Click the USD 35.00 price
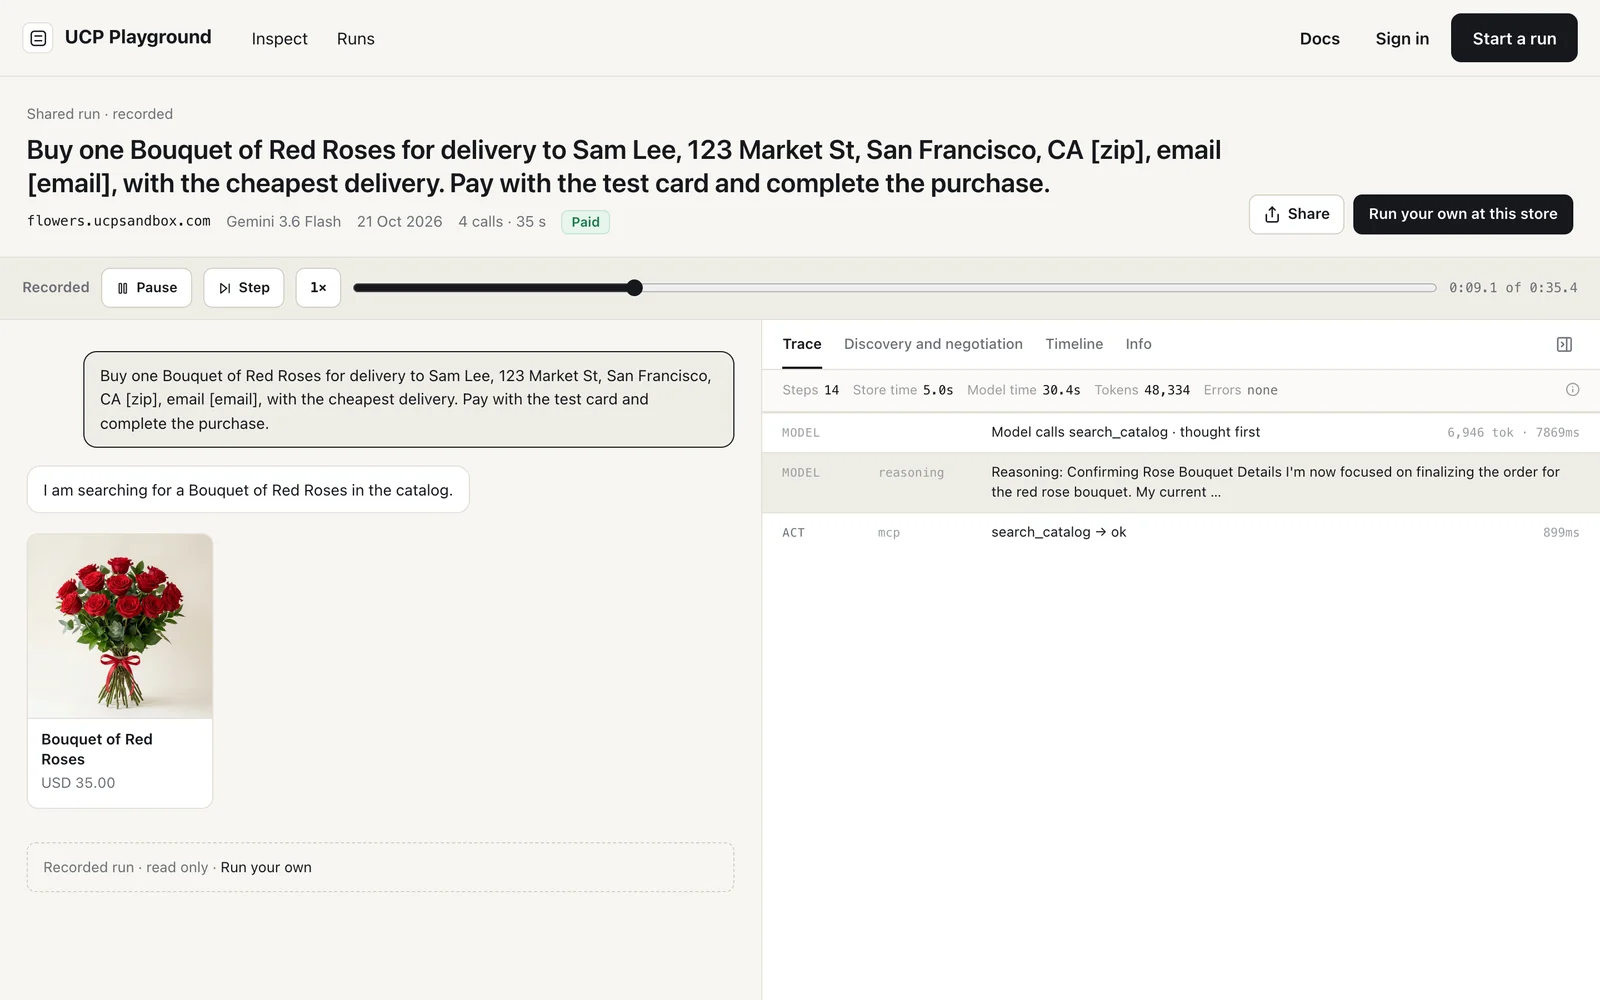 point(78,783)
